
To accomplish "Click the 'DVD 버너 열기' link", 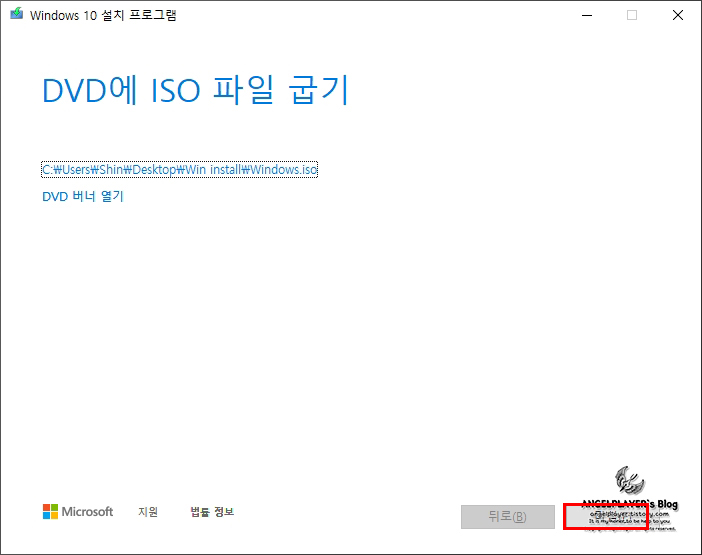I will tap(83, 196).
